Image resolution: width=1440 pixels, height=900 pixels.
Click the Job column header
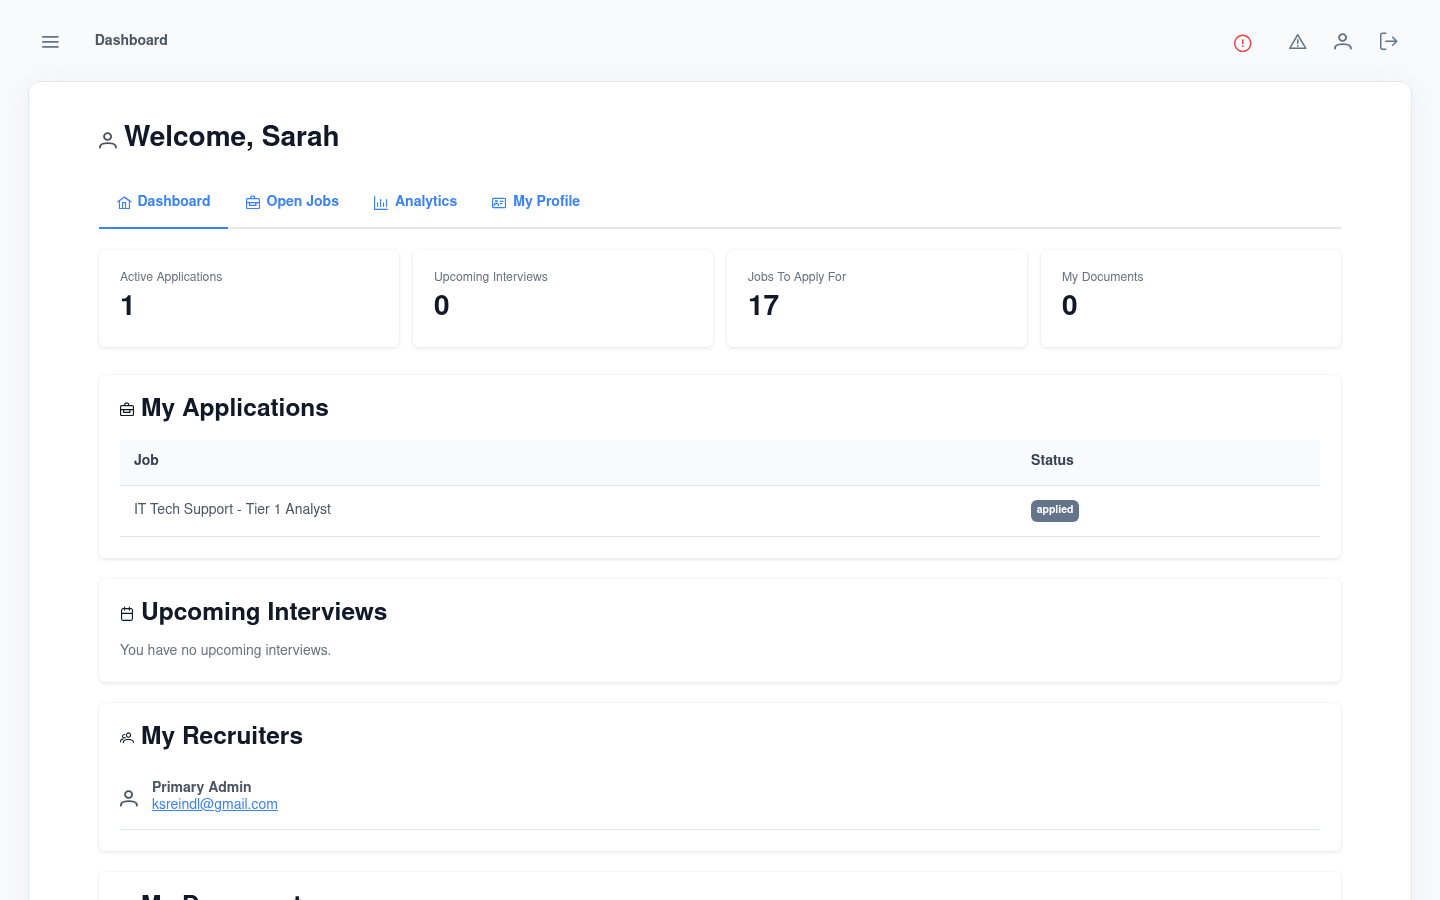146,460
